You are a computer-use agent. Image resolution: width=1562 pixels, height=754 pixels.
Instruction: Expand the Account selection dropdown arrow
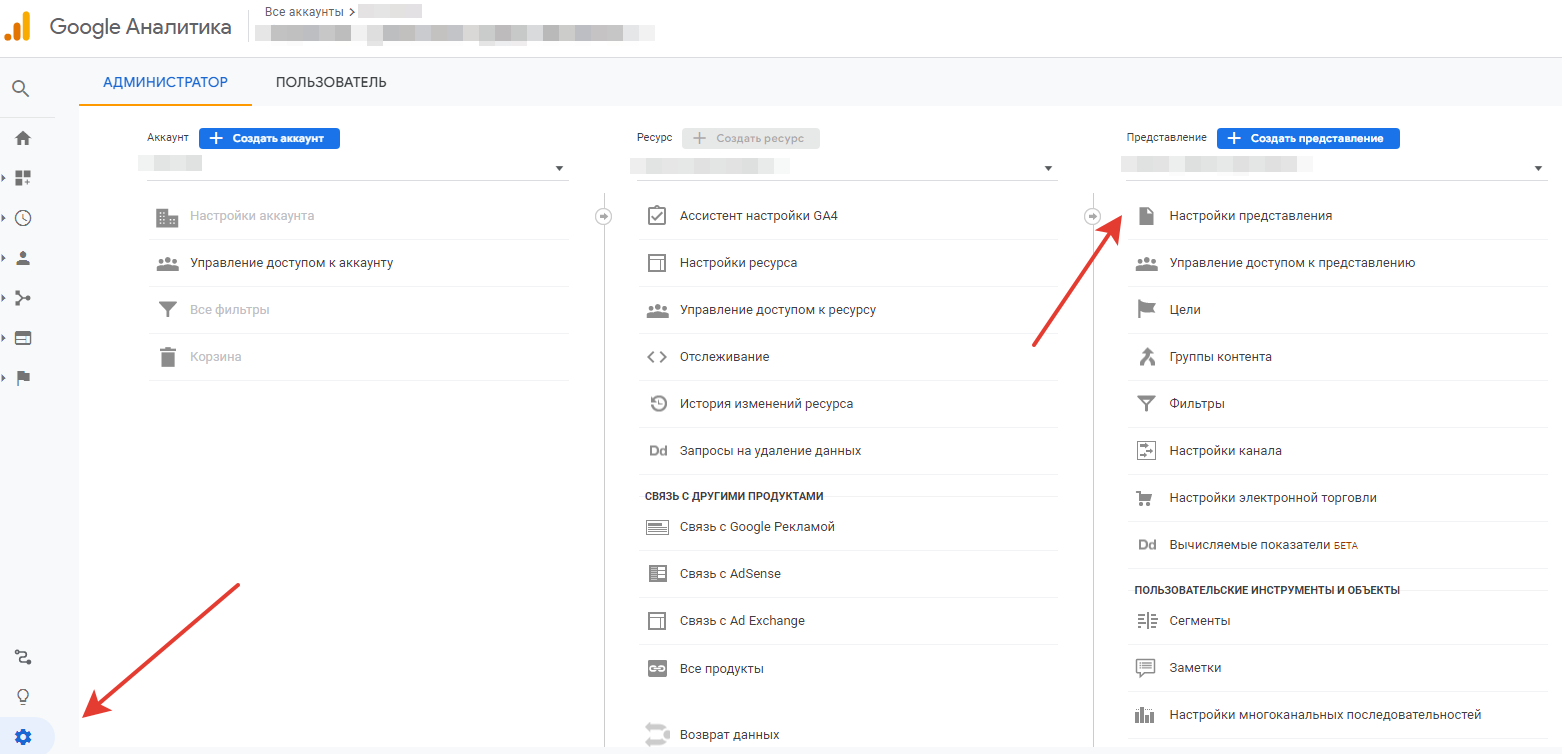(x=559, y=169)
